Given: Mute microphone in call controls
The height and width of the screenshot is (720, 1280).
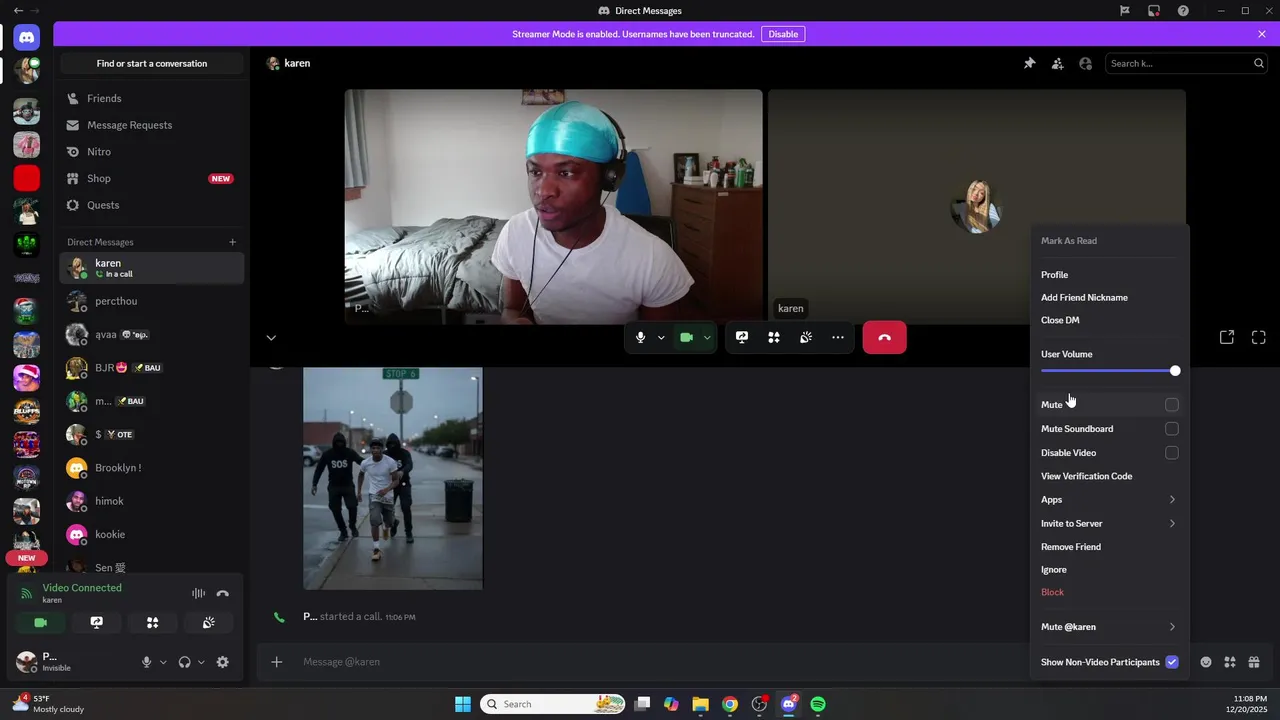Looking at the screenshot, I should click(640, 338).
